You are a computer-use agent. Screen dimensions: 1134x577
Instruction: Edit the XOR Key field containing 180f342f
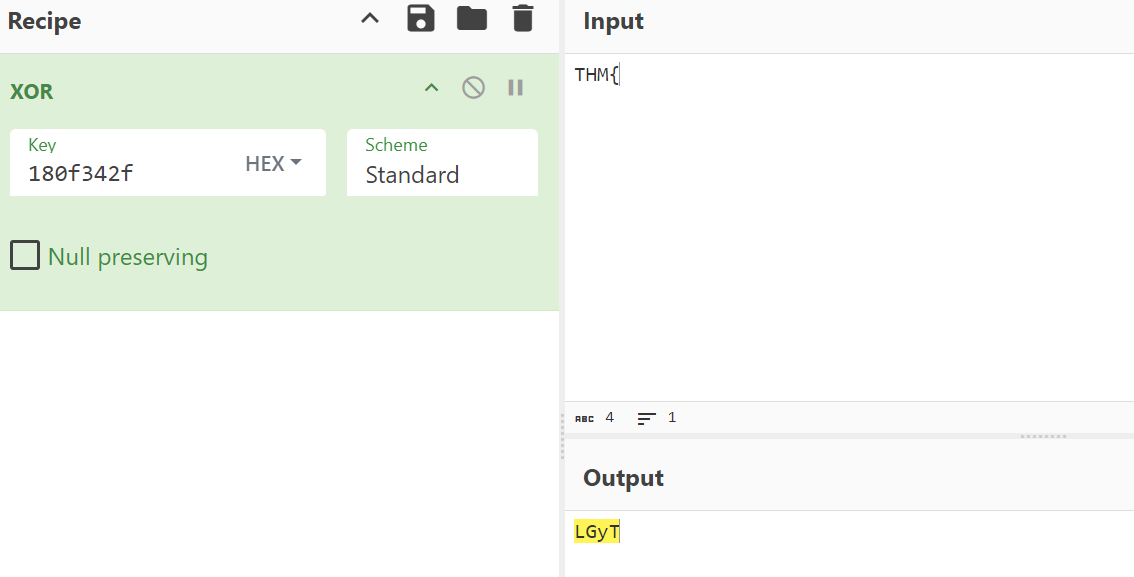[127, 163]
